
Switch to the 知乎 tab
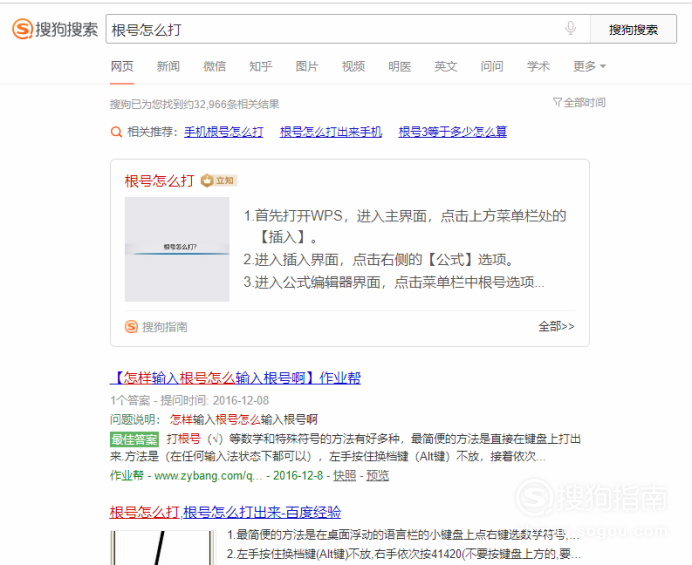pos(260,66)
